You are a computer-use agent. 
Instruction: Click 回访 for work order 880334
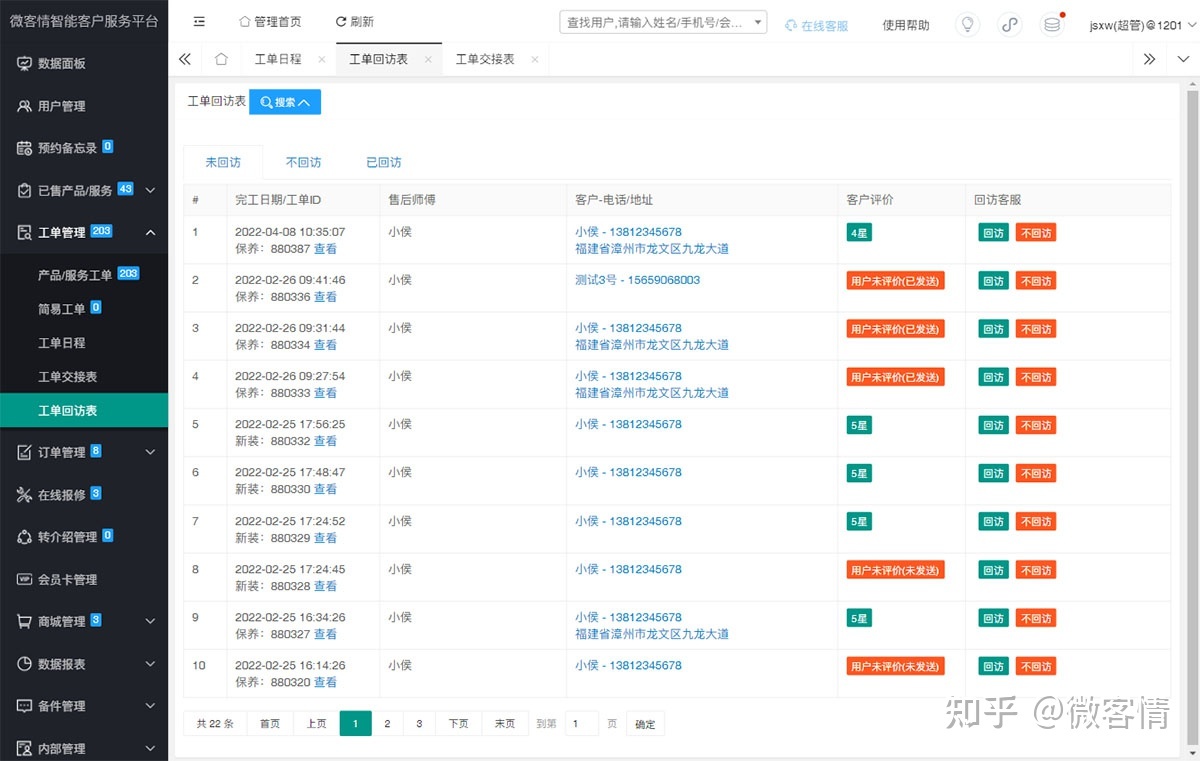[993, 329]
